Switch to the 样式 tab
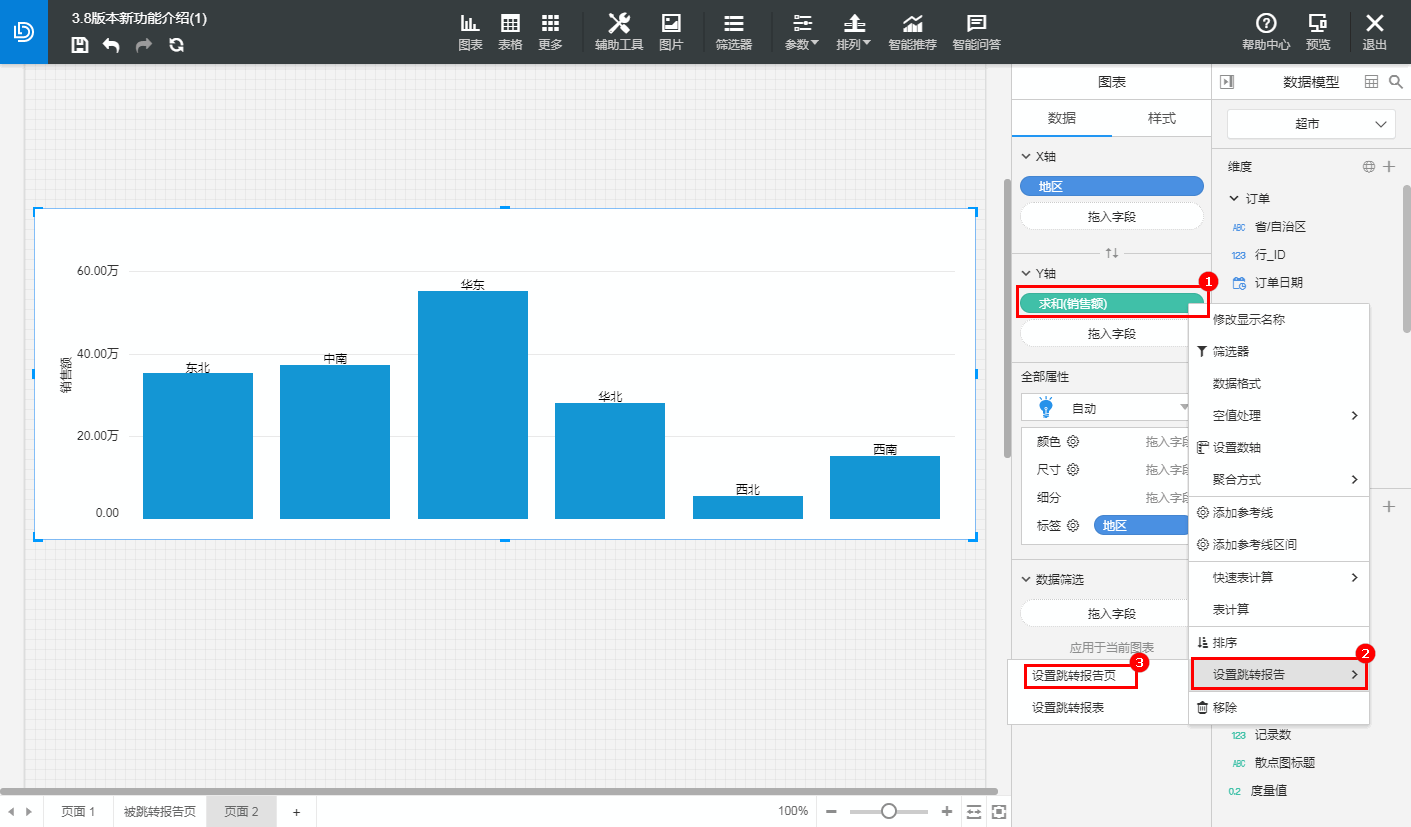The height and width of the screenshot is (827, 1411). pos(1161,118)
